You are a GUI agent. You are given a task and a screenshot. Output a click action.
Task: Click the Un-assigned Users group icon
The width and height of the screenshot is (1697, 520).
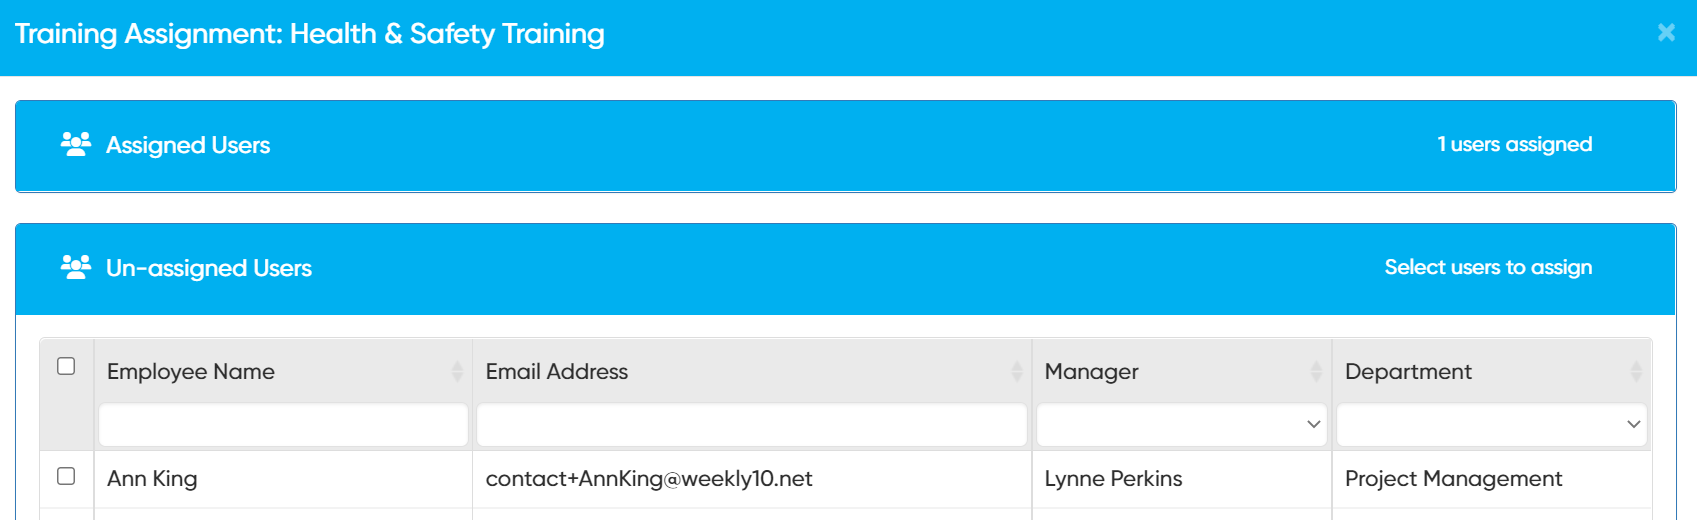[76, 268]
